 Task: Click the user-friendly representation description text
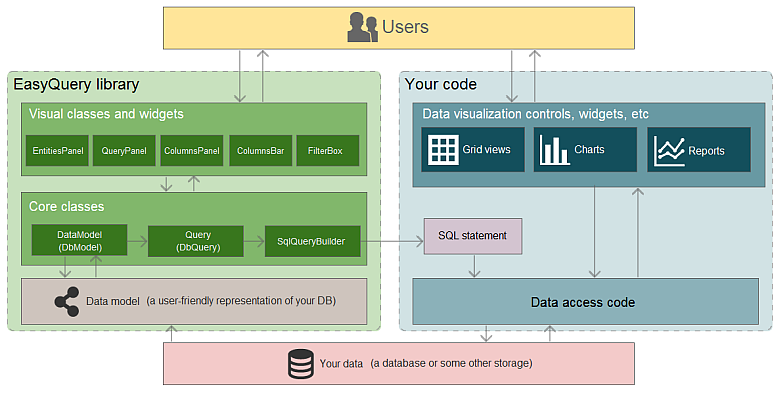tap(241, 301)
